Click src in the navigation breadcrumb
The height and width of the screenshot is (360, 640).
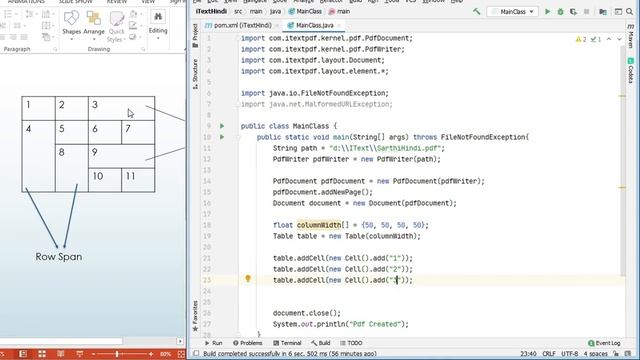(238, 11)
